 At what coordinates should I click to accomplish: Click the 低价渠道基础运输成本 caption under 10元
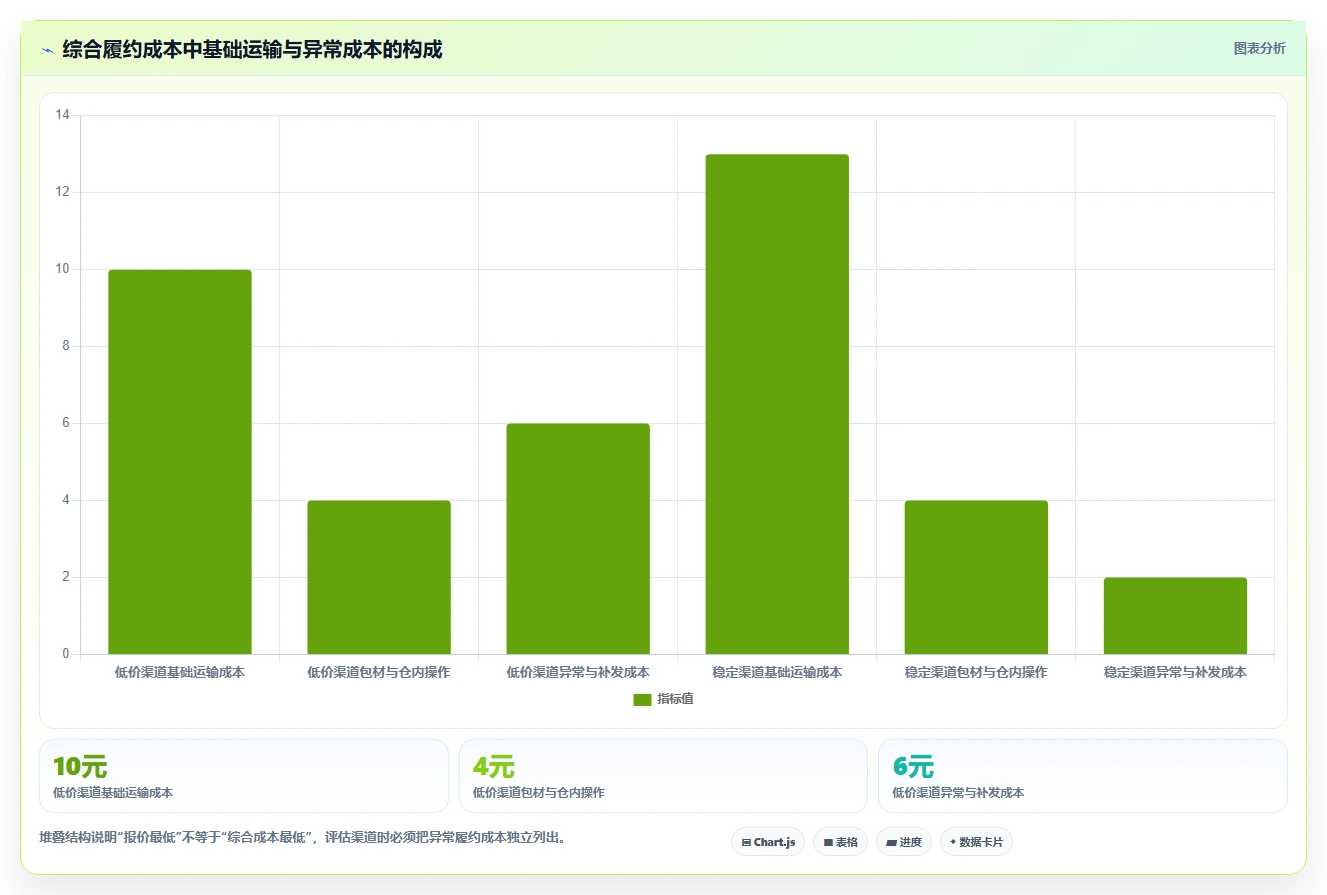tap(113, 793)
